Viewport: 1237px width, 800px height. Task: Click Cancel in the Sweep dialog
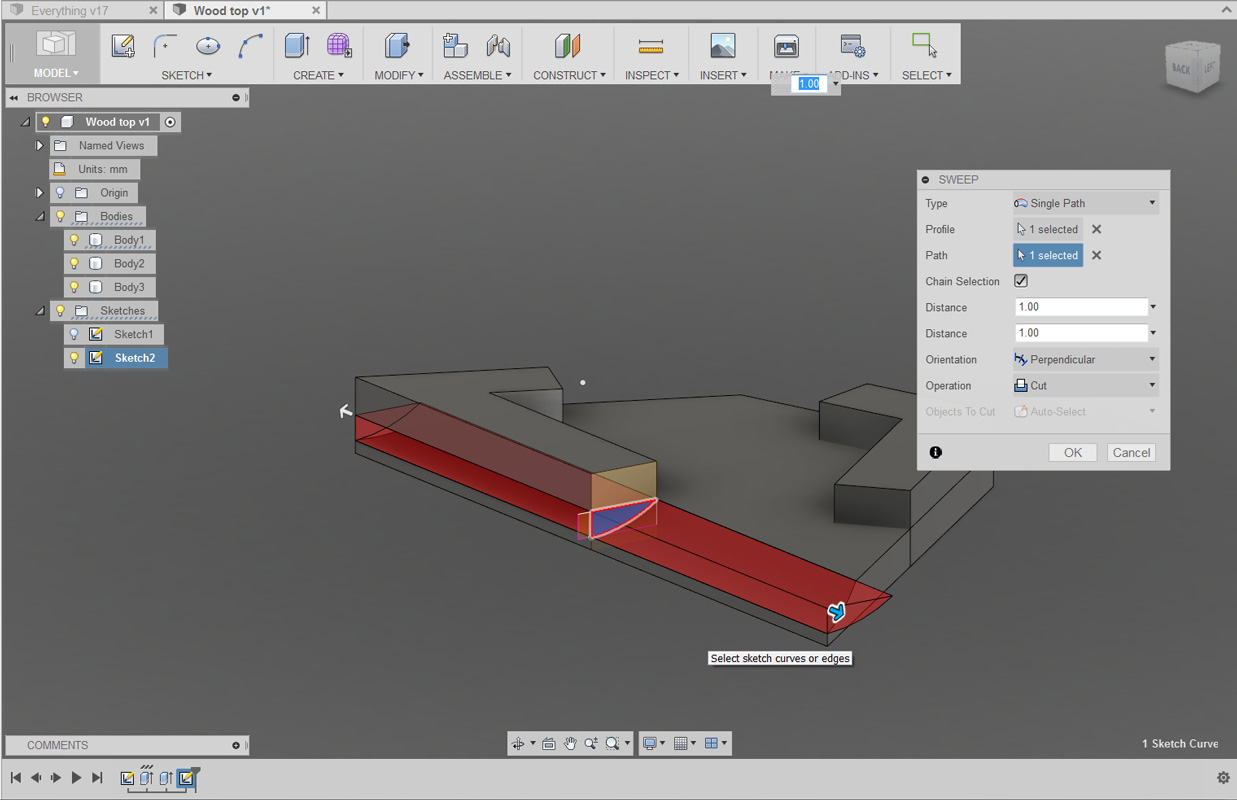click(1132, 452)
